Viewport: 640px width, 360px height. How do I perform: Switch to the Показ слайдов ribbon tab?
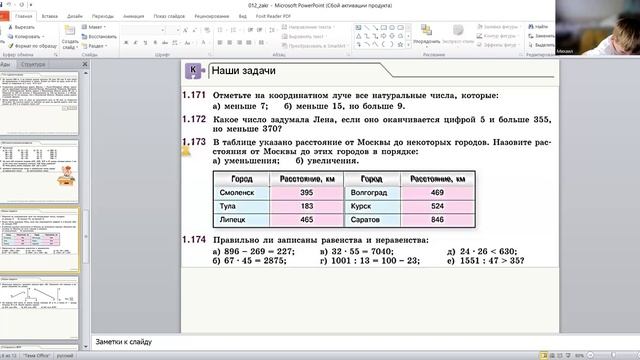(x=169, y=16)
